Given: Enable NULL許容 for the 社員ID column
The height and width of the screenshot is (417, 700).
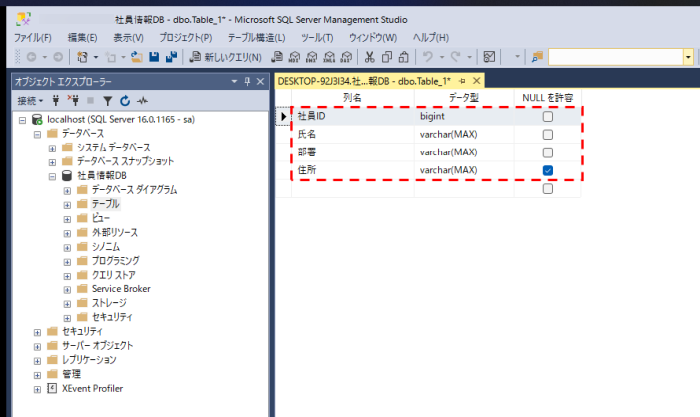Looking at the screenshot, I should coord(547,117).
